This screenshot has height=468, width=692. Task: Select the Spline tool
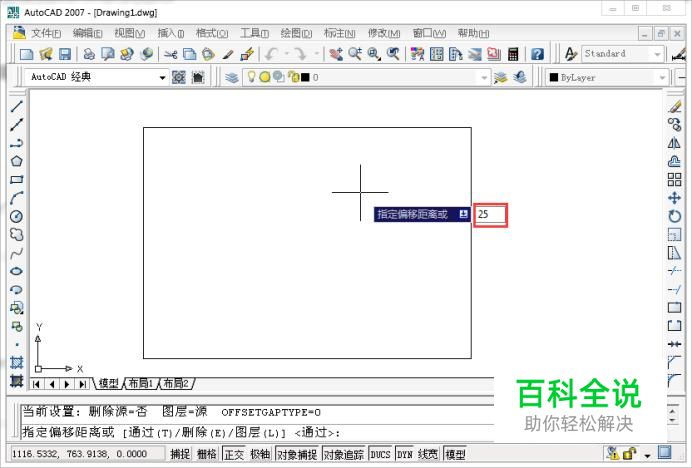coord(16,253)
